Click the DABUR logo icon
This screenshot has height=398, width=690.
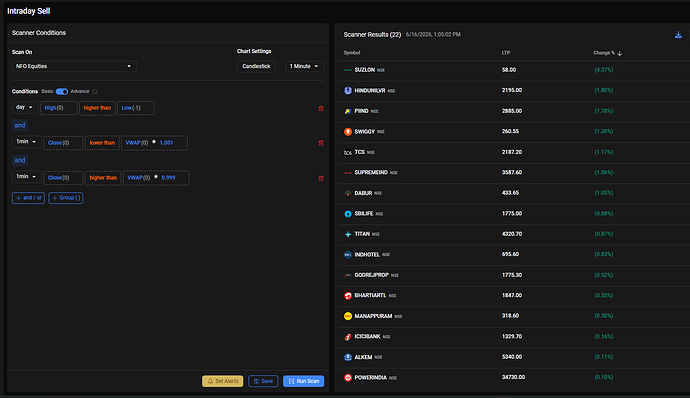(x=348, y=193)
